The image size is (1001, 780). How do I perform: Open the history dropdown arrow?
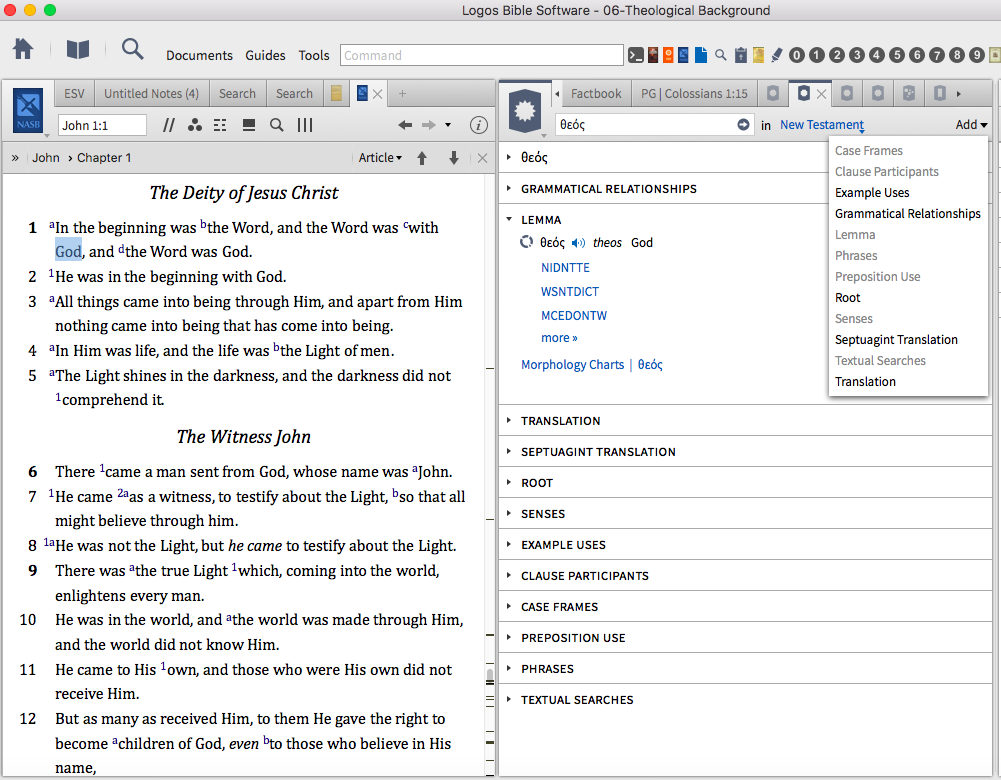point(448,125)
